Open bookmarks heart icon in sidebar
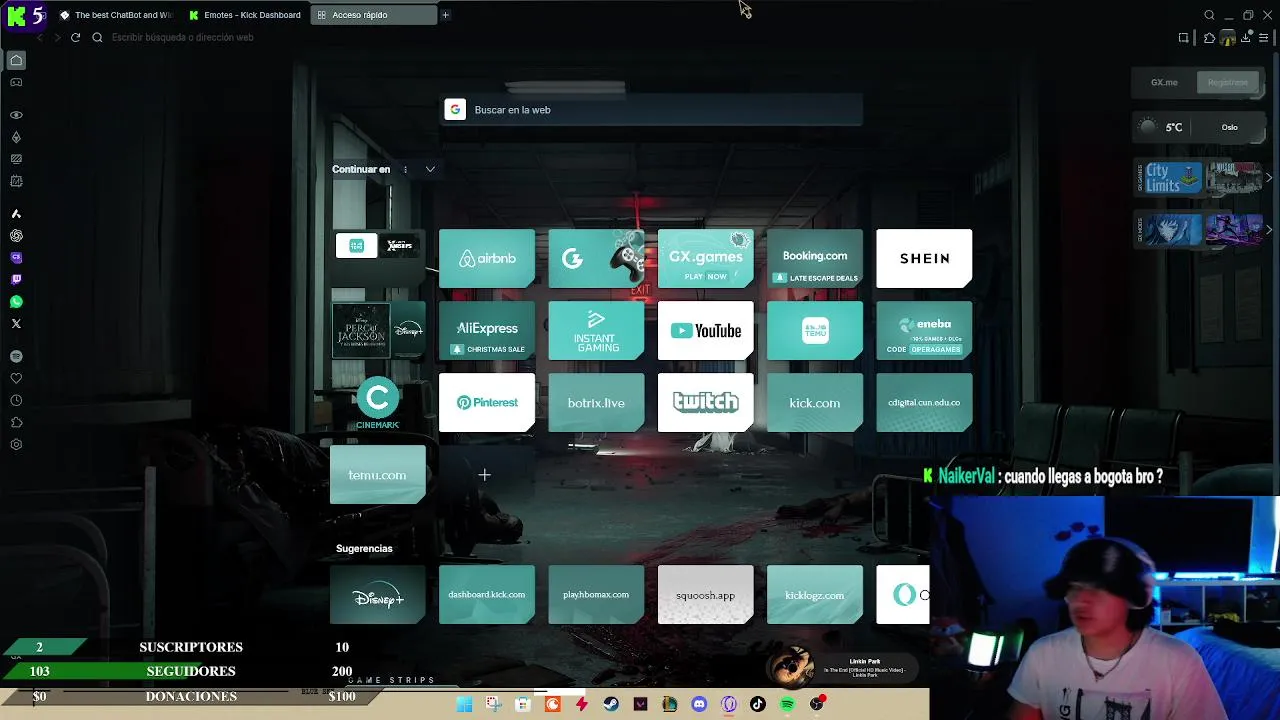Screen dimensions: 1280x720 click(16, 378)
